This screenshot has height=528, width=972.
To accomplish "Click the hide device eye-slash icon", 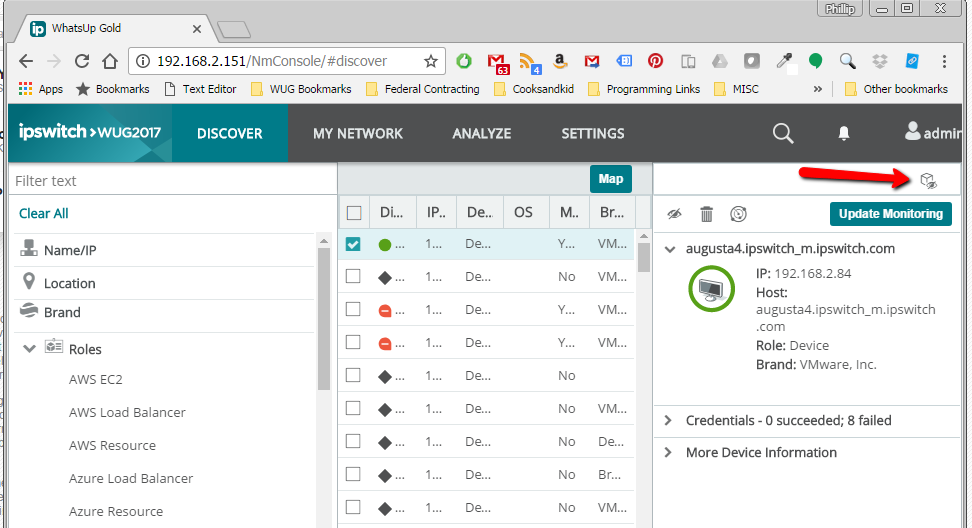I will [x=675, y=214].
